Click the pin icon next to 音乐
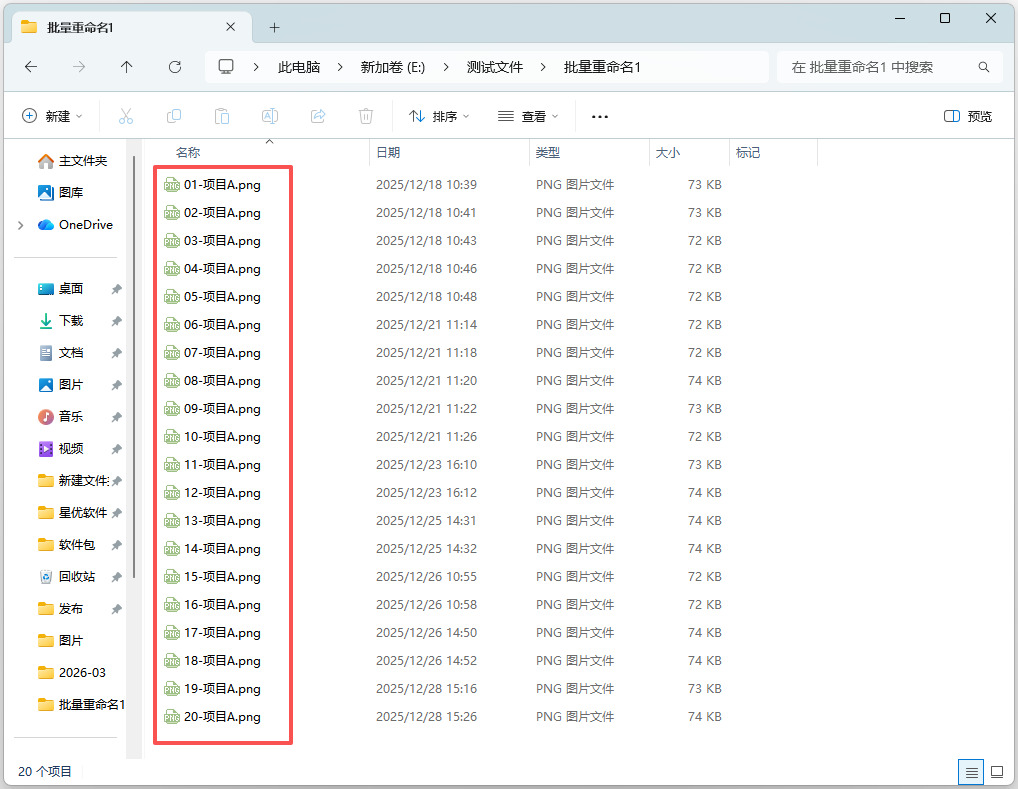This screenshot has height=789, width=1018. click(x=116, y=417)
